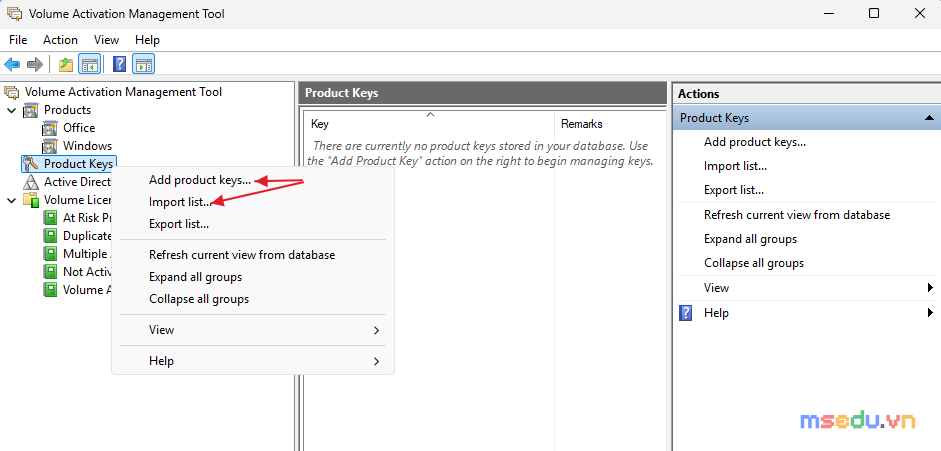Select the Product Keys tree item
Screen dimensions: 941x451
click(x=78, y=164)
